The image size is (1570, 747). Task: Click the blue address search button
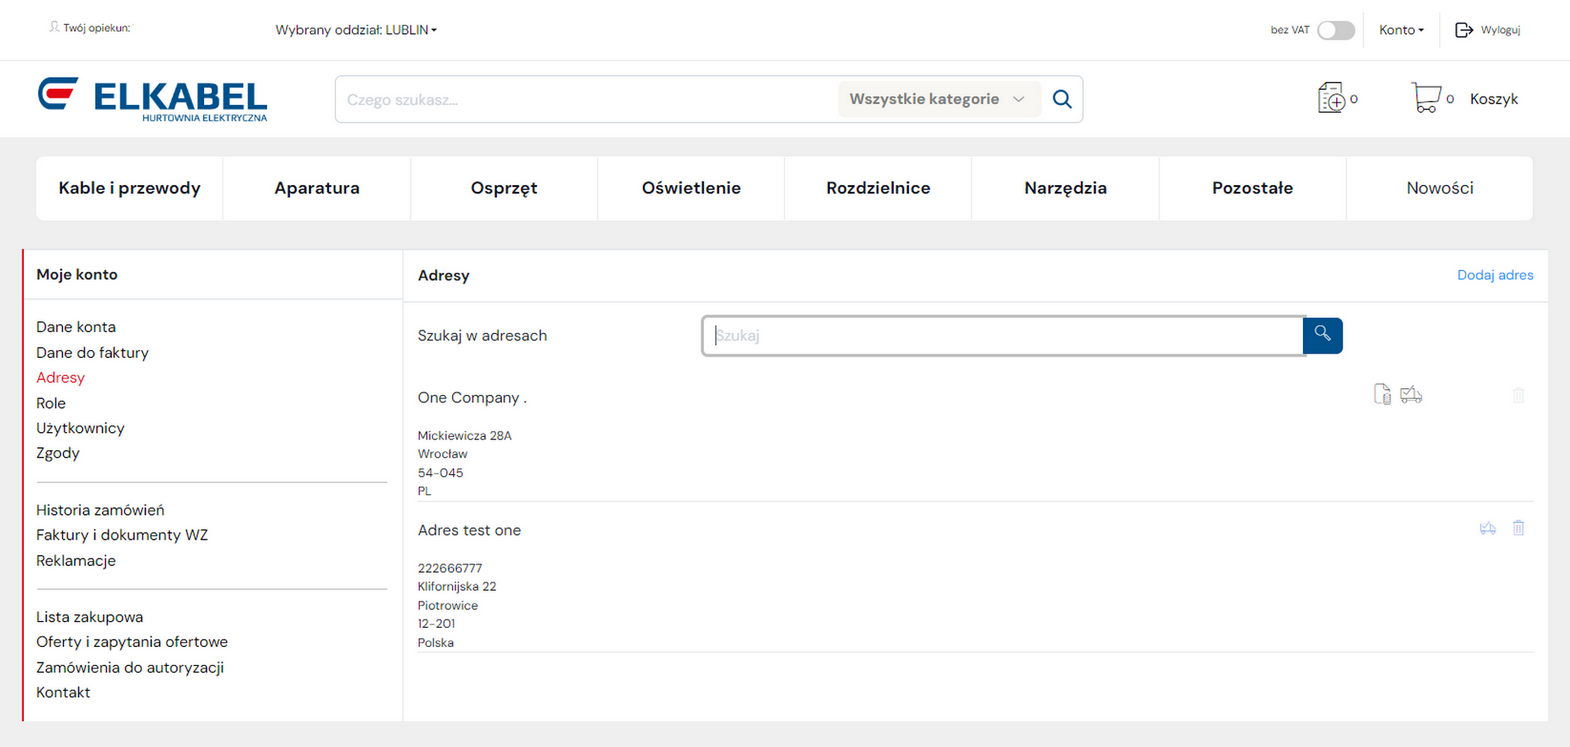(1322, 335)
